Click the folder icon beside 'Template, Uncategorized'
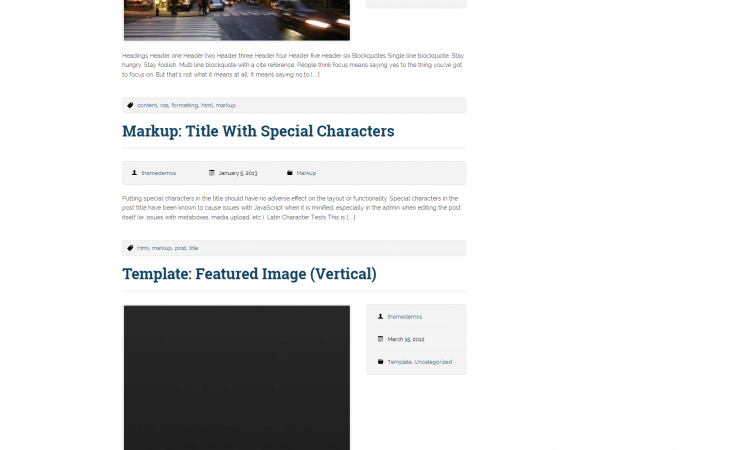 (380, 362)
